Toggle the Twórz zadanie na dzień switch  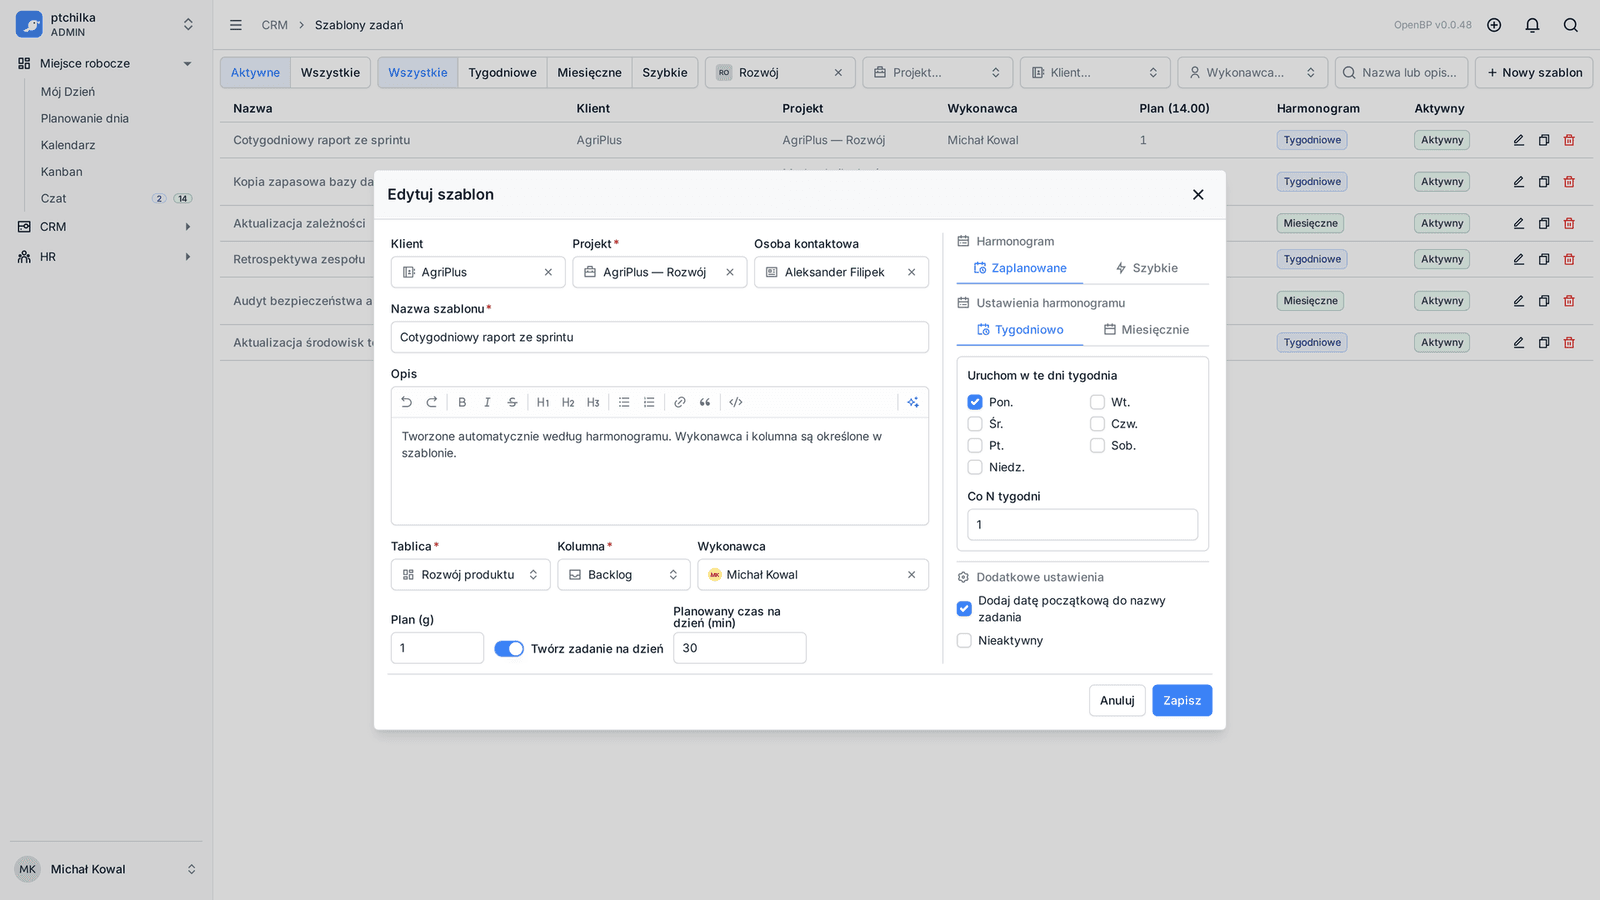point(509,649)
